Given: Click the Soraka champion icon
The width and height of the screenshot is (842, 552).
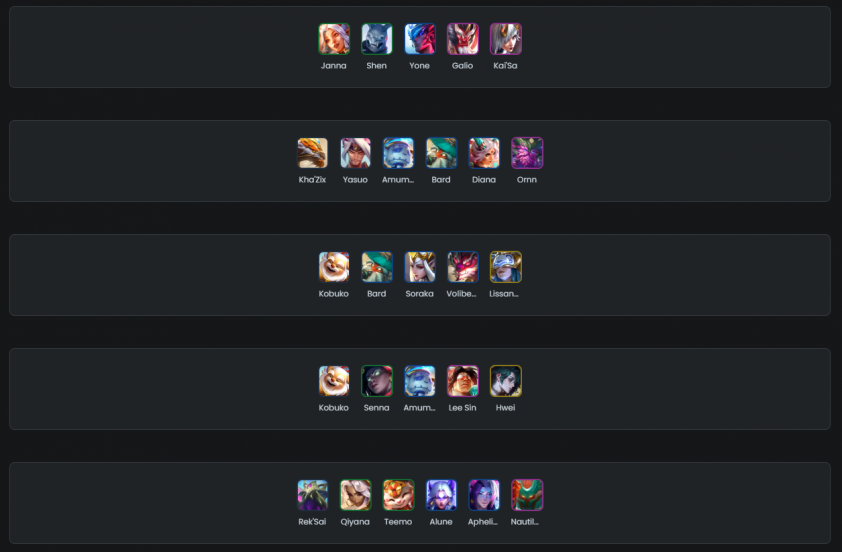Looking at the screenshot, I should tap(419, 267).
